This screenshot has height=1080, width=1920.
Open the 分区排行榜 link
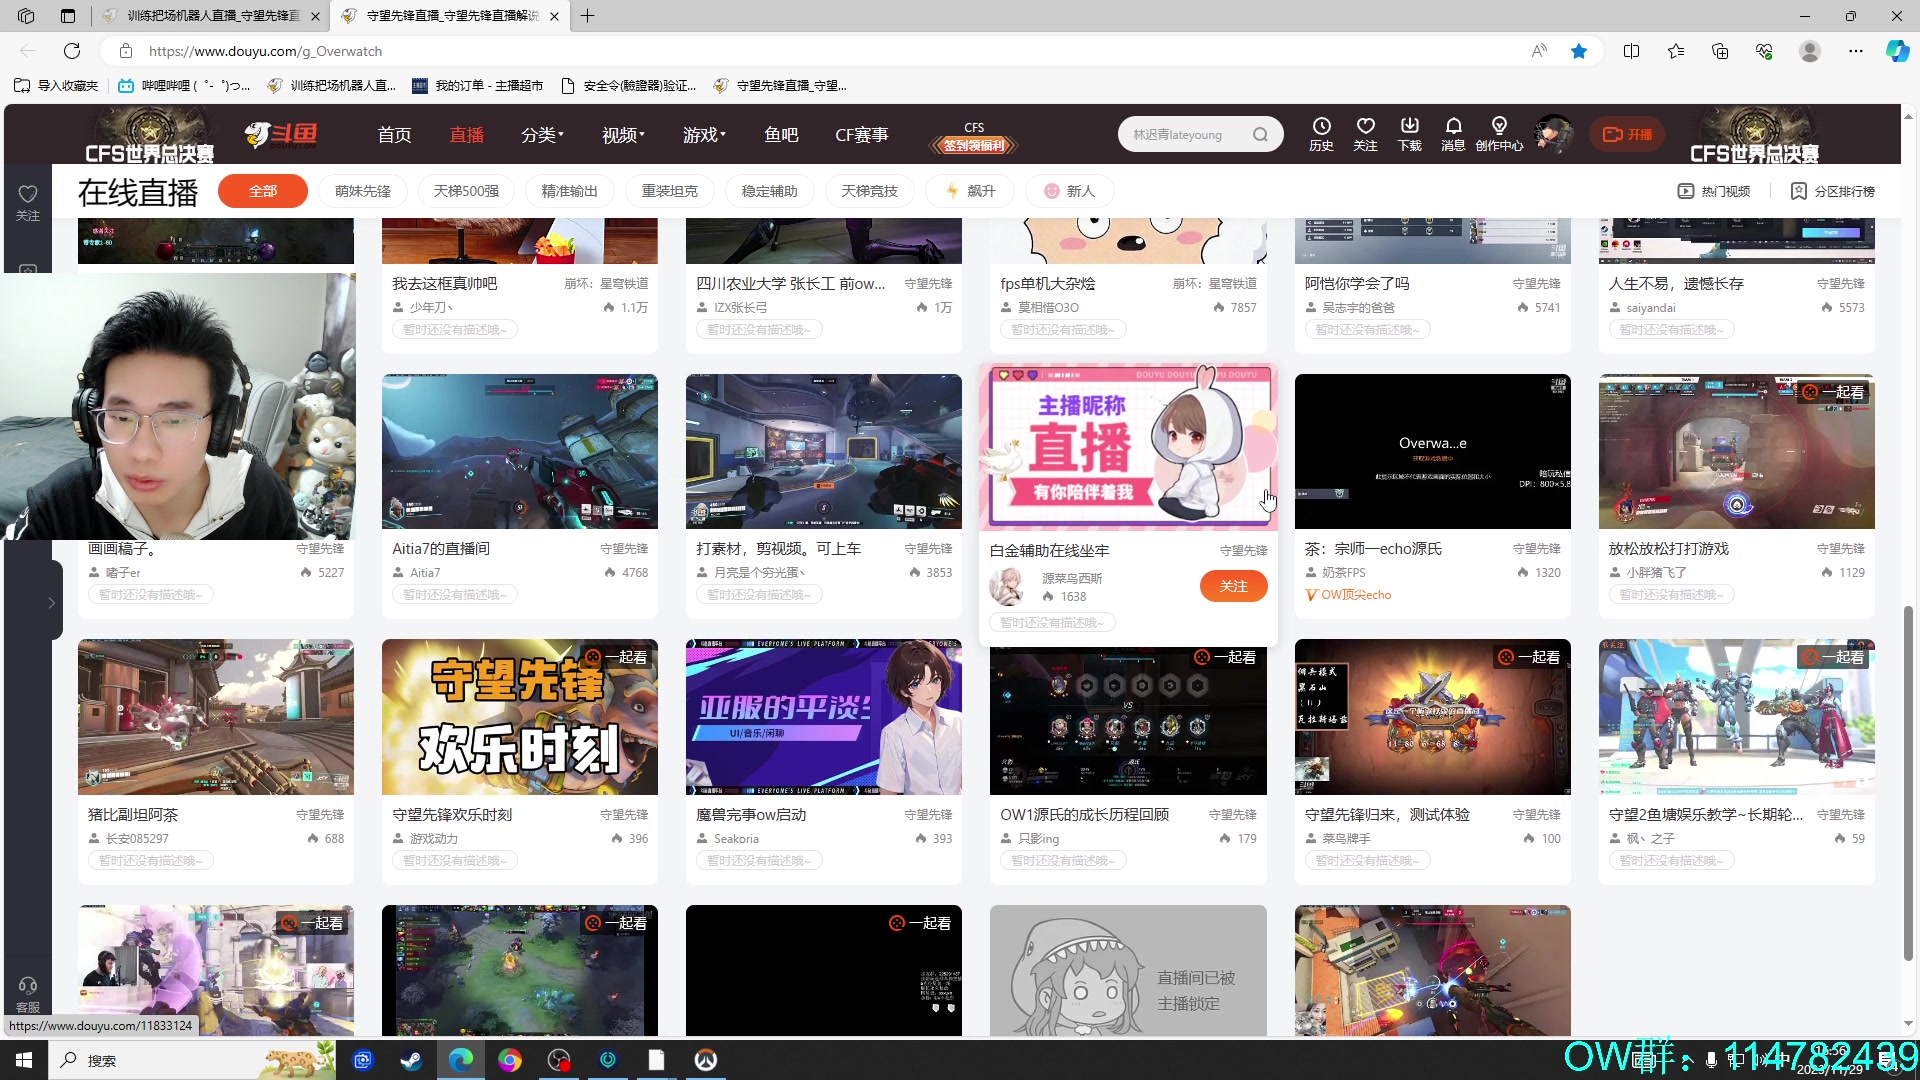click(1833, 191)
